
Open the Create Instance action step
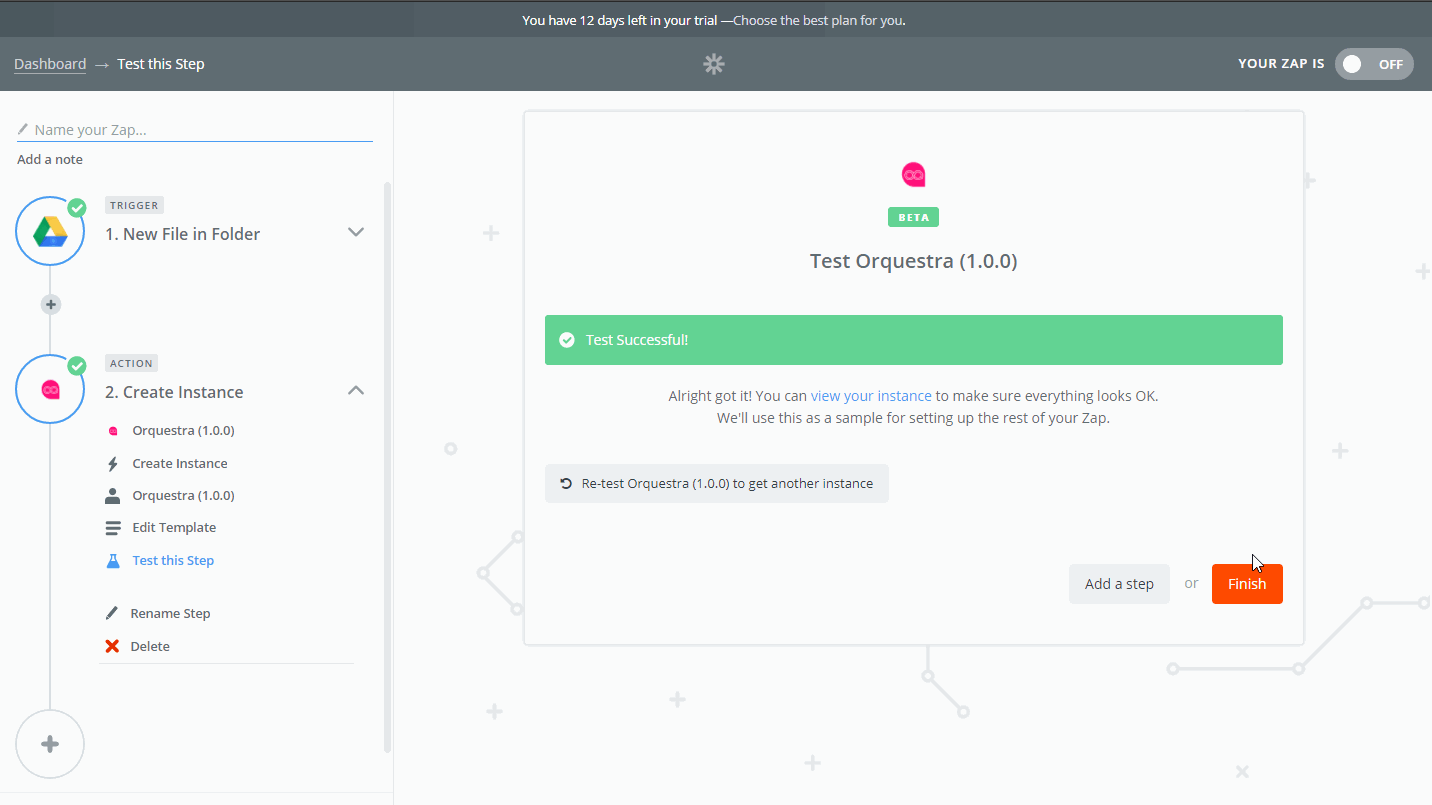tap(180, 464)
